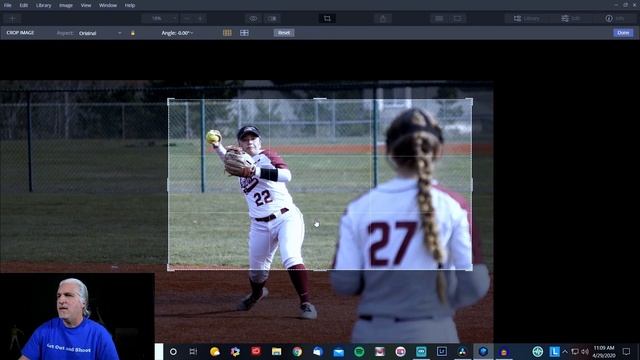Click the Luminar taskbar icon
This screenshot has width=640, height=360.
[x=483, y=351]
